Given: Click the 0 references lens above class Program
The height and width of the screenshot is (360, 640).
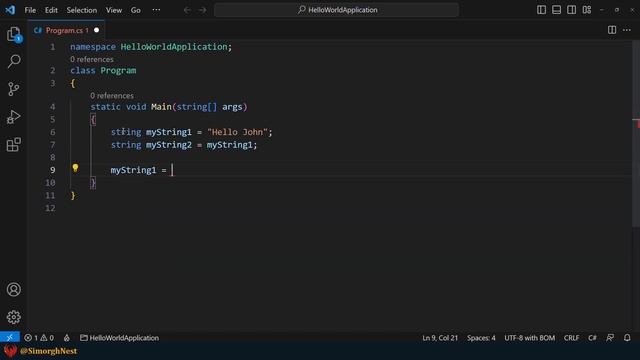Looking at the screenshot, I should pos(92,59).
